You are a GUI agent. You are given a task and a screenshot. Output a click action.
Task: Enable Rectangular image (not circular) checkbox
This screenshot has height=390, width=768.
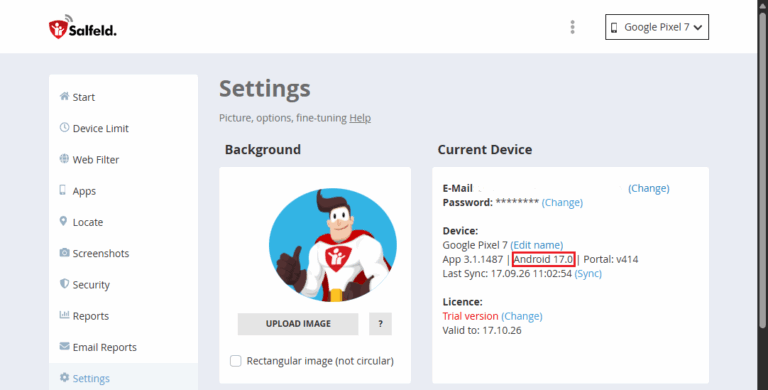236,361
